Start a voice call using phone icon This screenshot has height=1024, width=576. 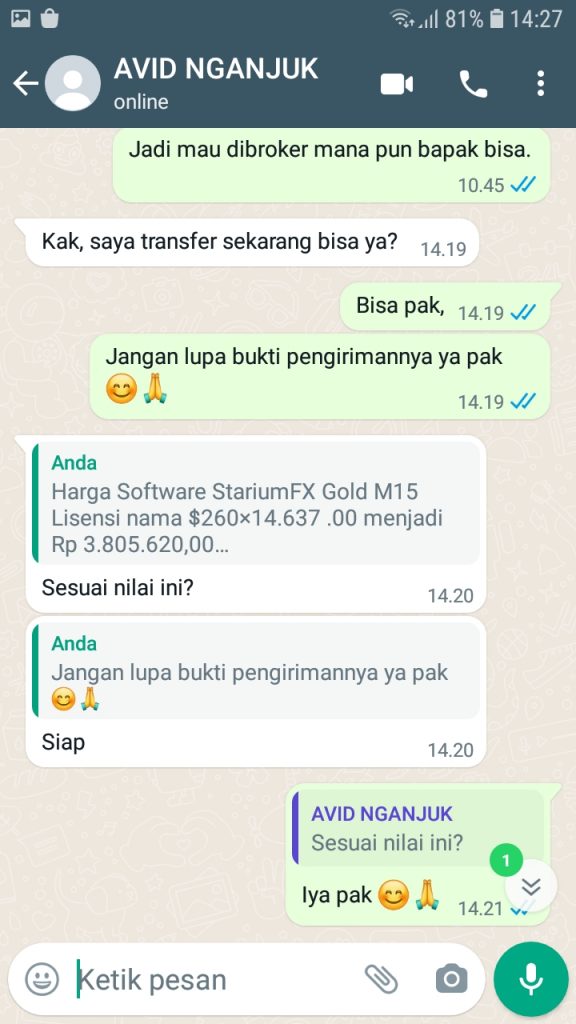(473, 84)
